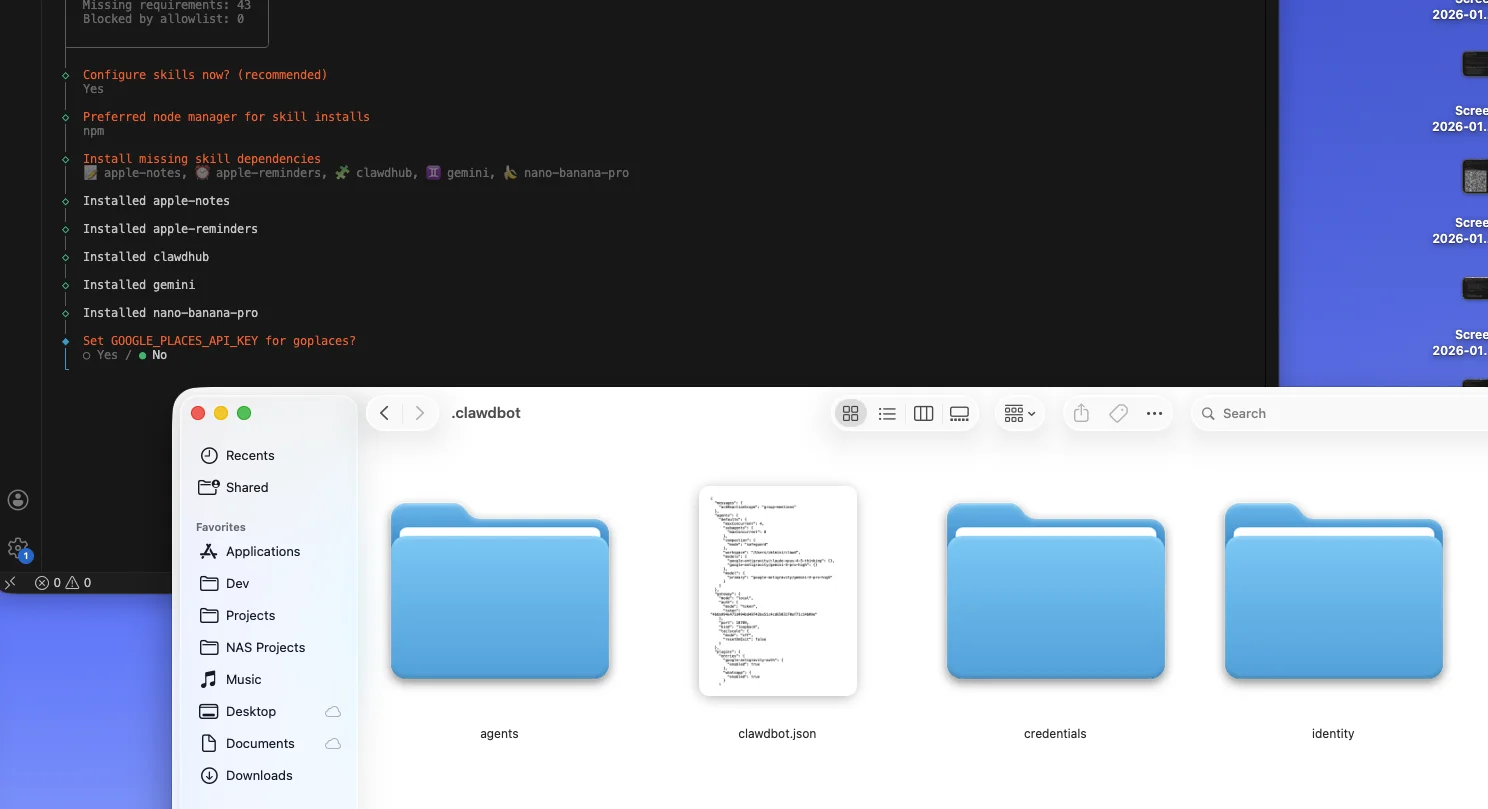Click the Share icon in Finder toolbar
Viewport: 1488px width, 809px height.
tap(1081, 413)
